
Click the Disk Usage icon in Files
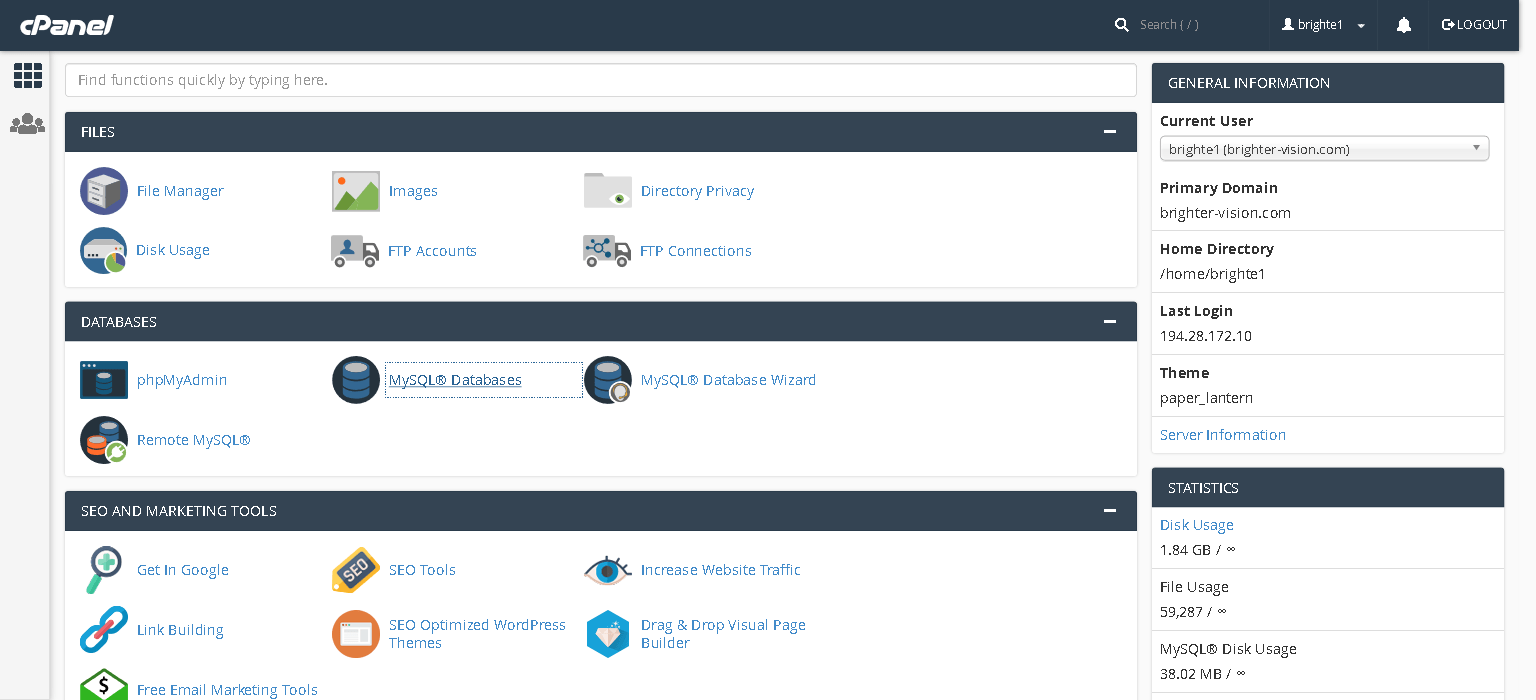coord(104,250)
